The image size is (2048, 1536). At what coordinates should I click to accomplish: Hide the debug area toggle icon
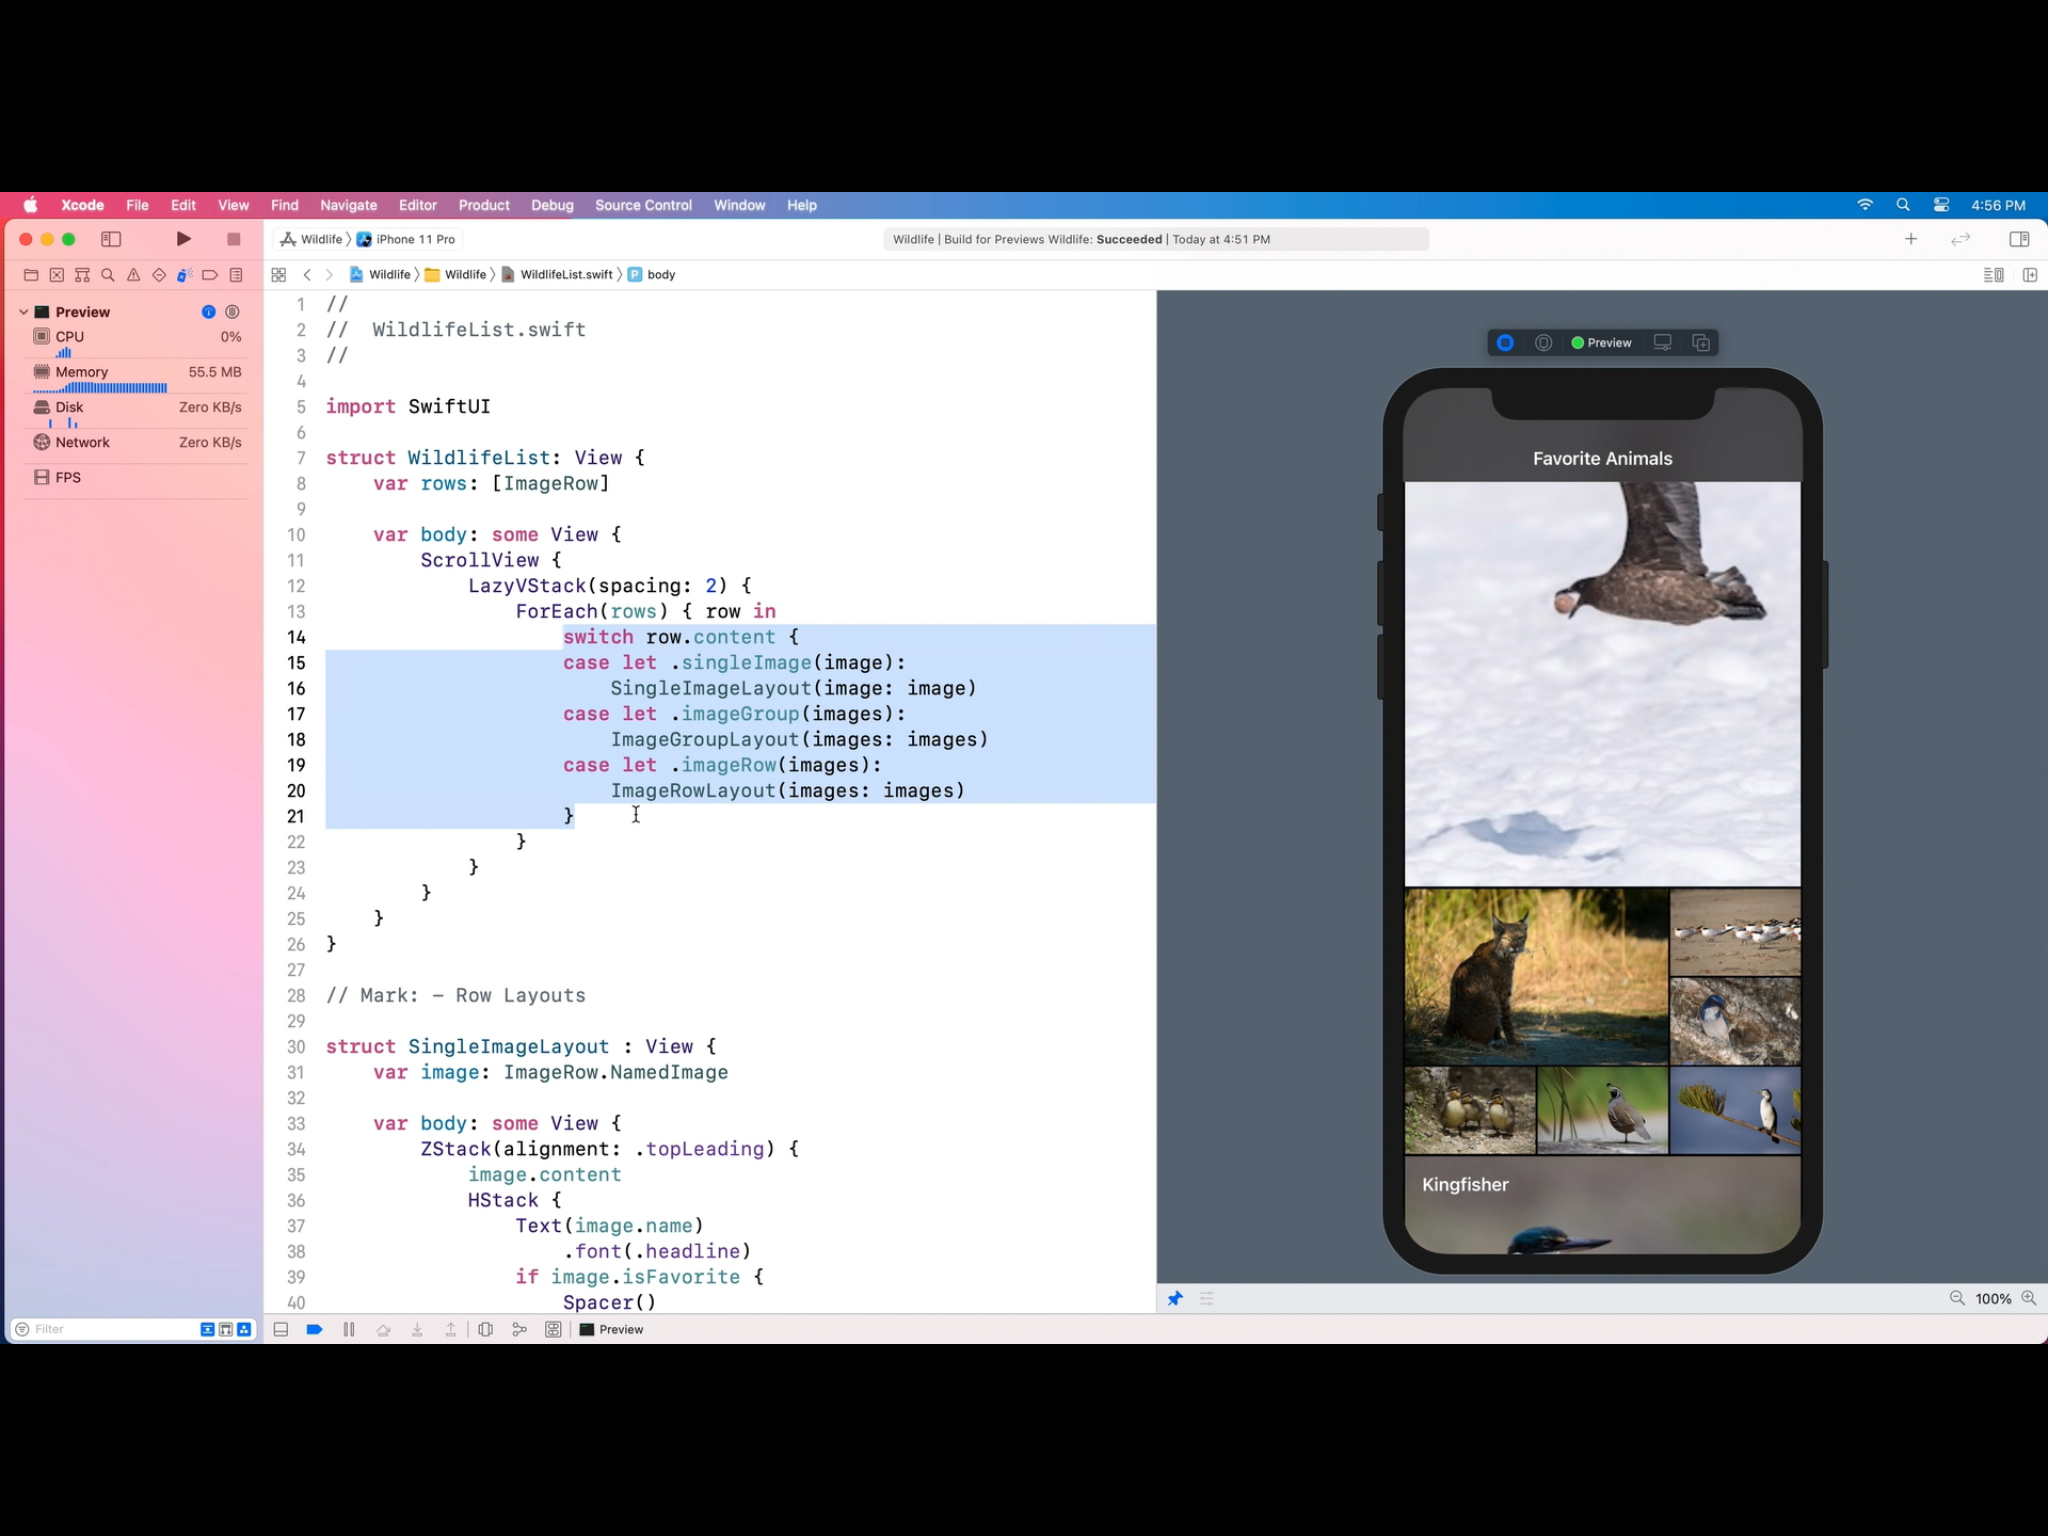click(281, 1329)
